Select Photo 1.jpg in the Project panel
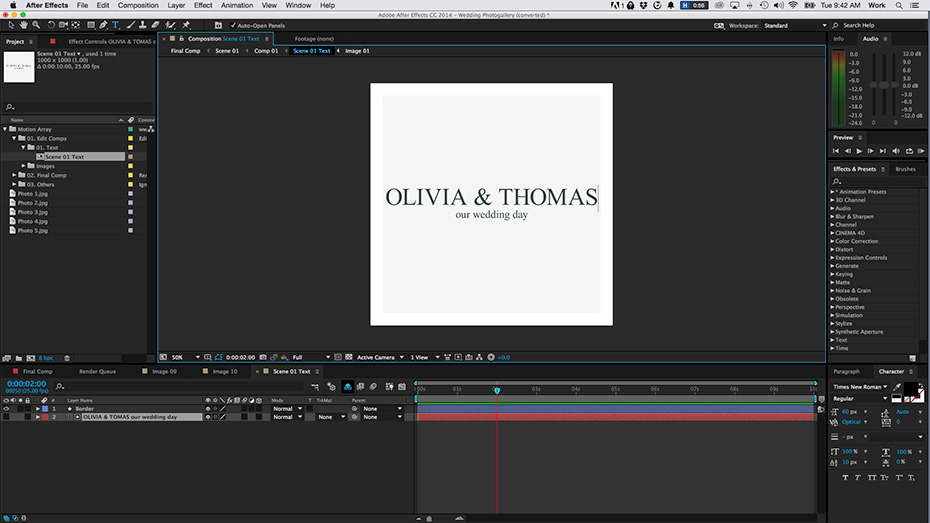 tap(32, 194)
